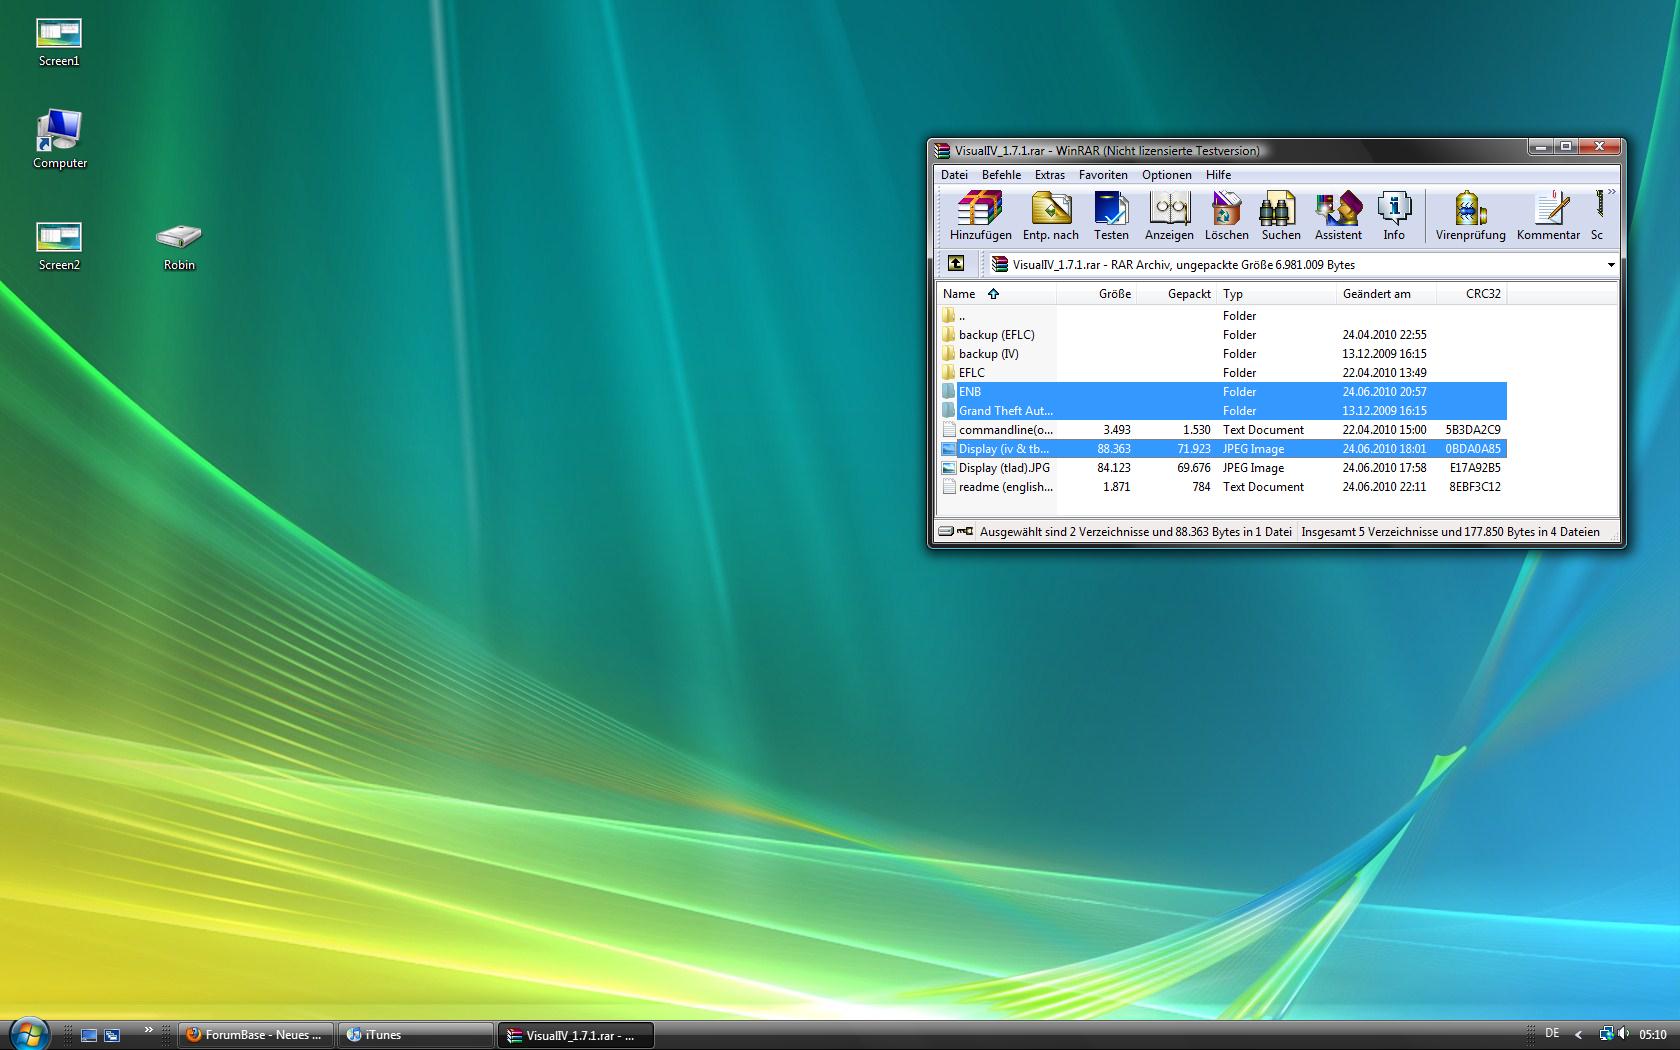Click the Anzeigen view icon
The height and width of the screenshot is (1050, 1680).
pyautogui.click(x=1169, y=216)
